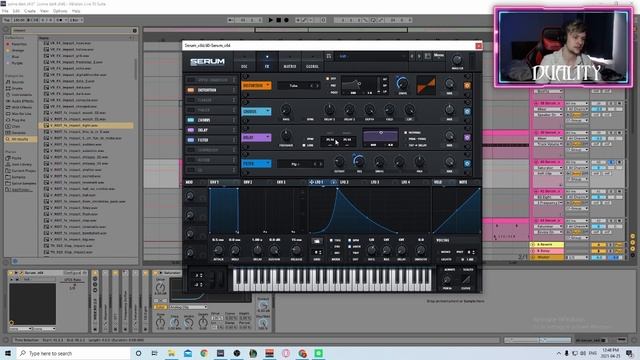Viewport: 640px width, 360px height.
Task: Click the Porta knob in voicing
Action: 447,280
